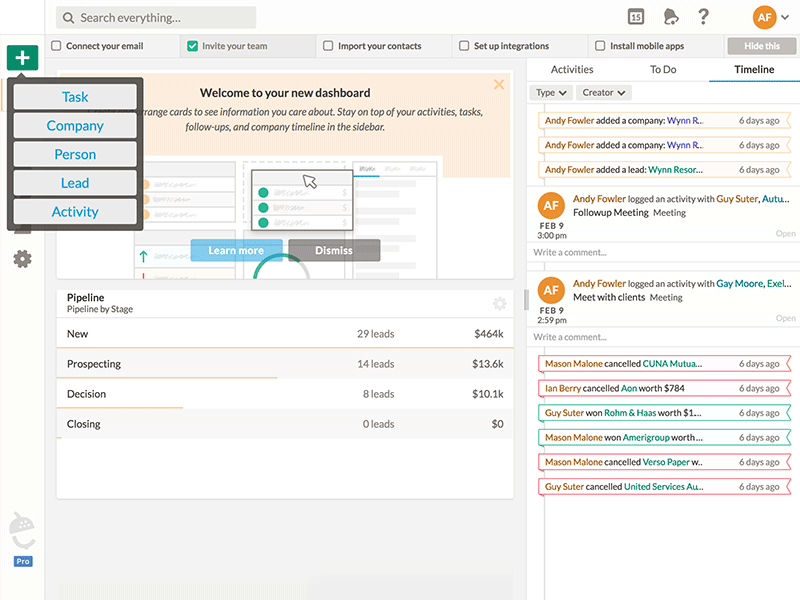800x600 pixels.
Task: Open Guy Suter link in Followup Meeting
Action: pos(737,199)
